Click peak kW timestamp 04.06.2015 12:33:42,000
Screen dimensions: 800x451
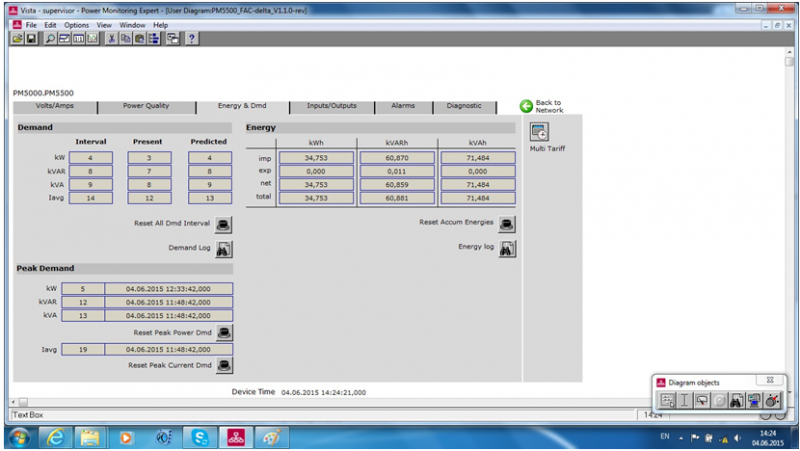pos(168,289)
